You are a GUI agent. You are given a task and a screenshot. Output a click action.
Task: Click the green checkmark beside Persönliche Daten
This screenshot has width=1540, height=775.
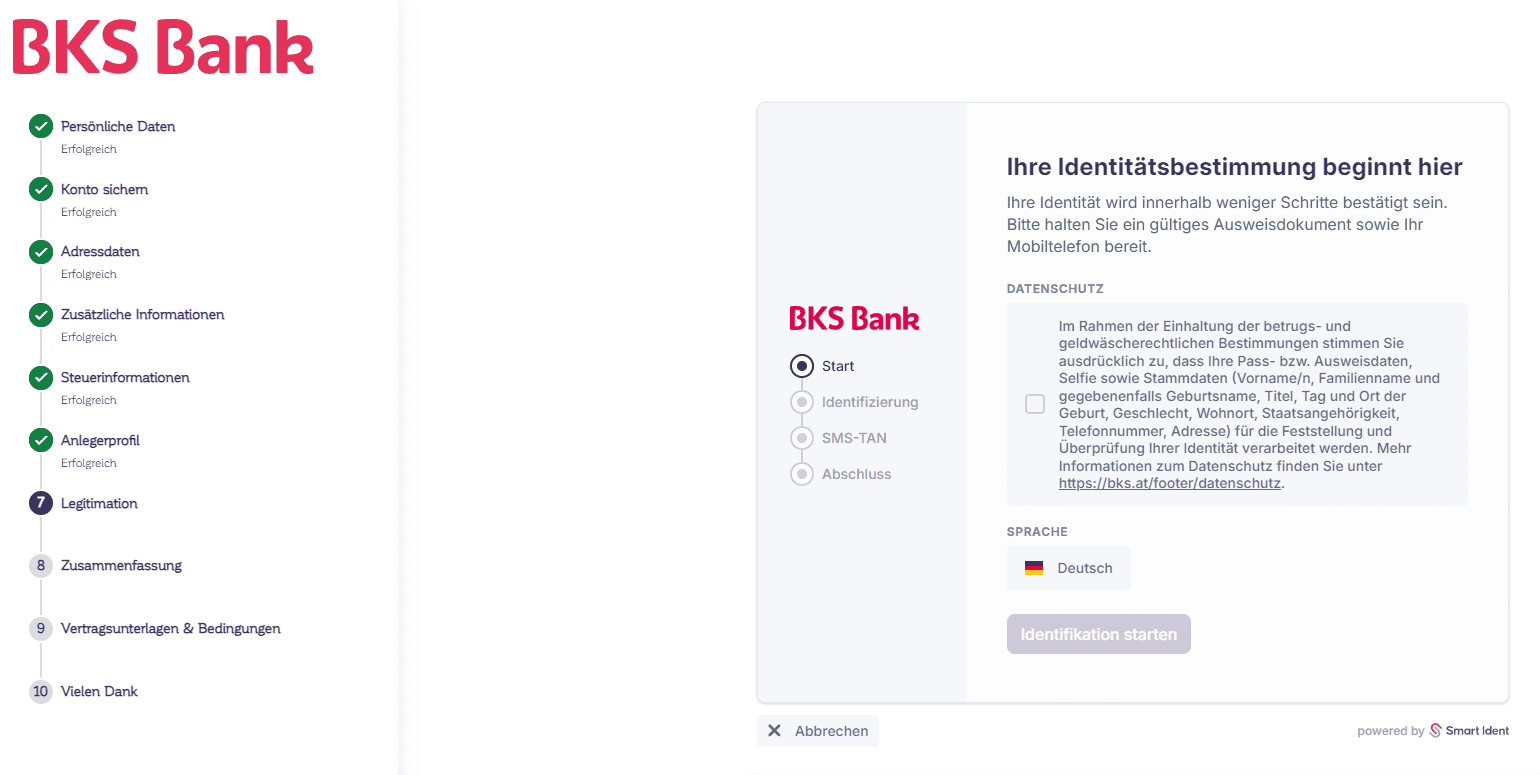(41, 127)
